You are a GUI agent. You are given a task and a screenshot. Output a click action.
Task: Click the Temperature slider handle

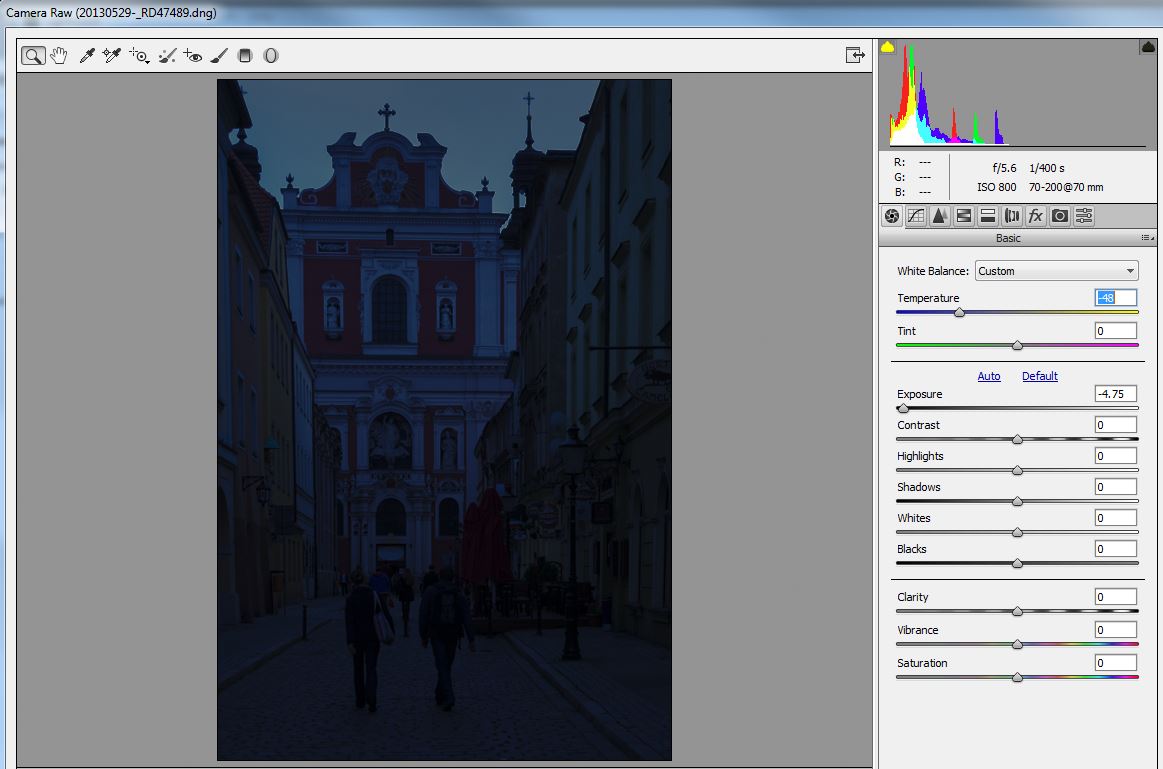click(959, 312)
